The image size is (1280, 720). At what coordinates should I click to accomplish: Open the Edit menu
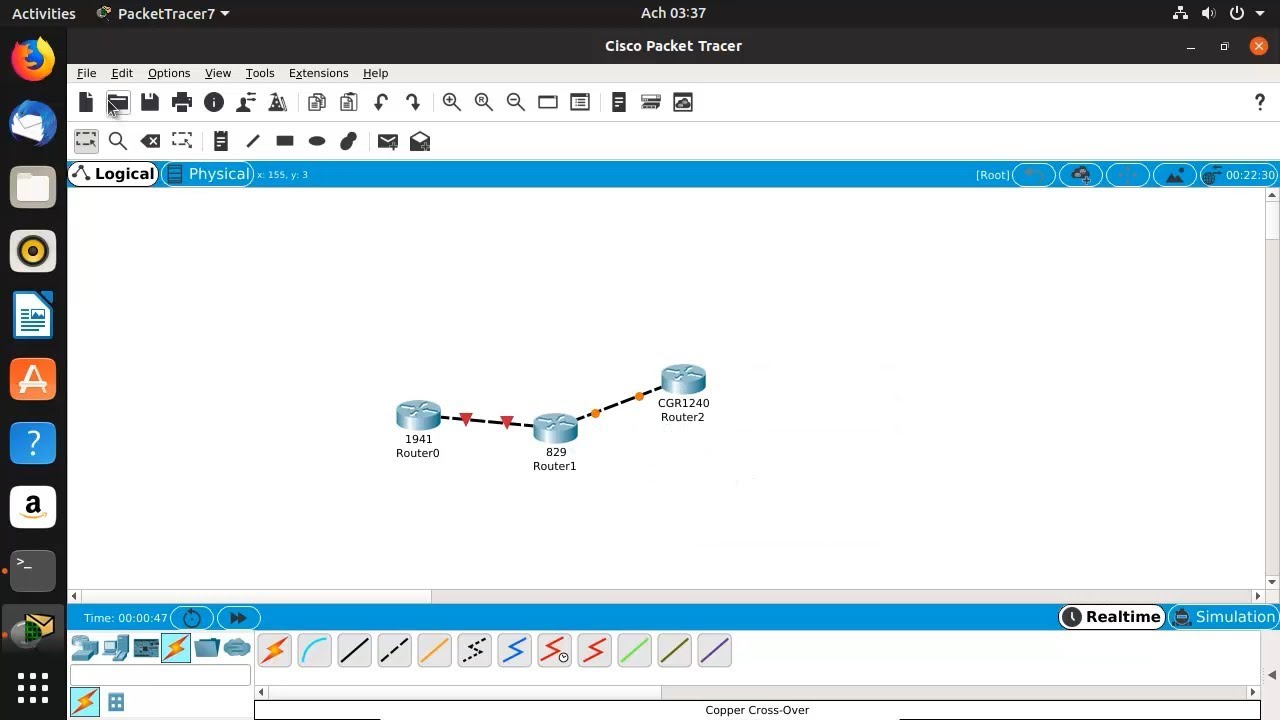pos(122,73)
